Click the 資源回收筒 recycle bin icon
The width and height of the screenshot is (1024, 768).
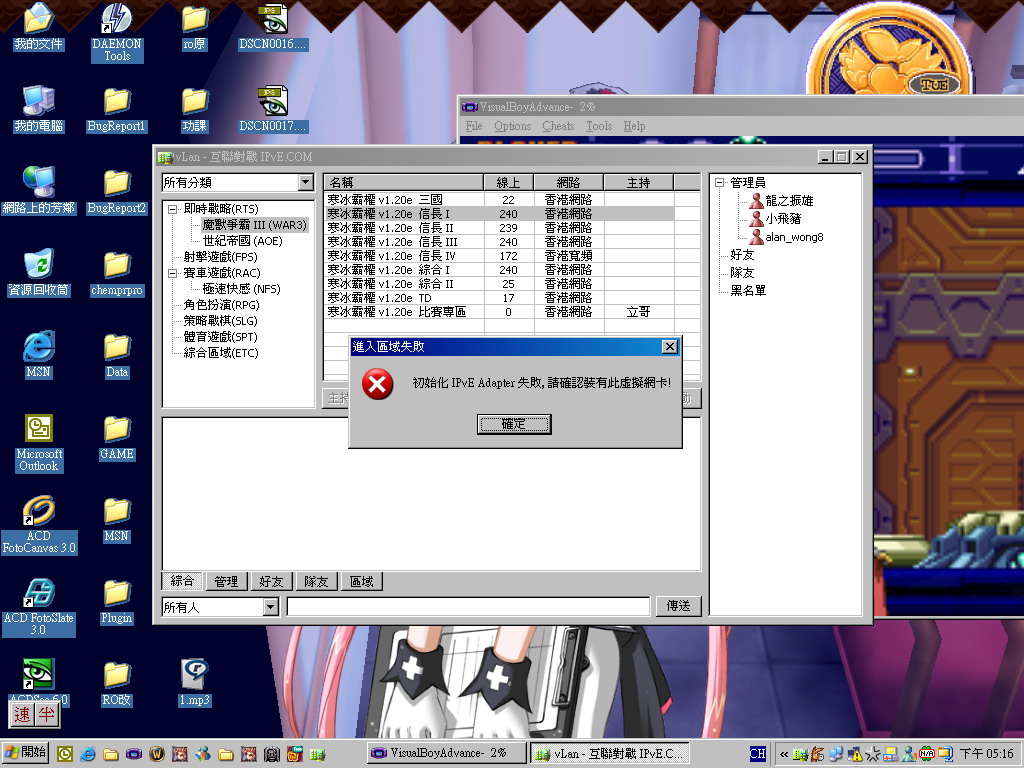tap(39, 273)
